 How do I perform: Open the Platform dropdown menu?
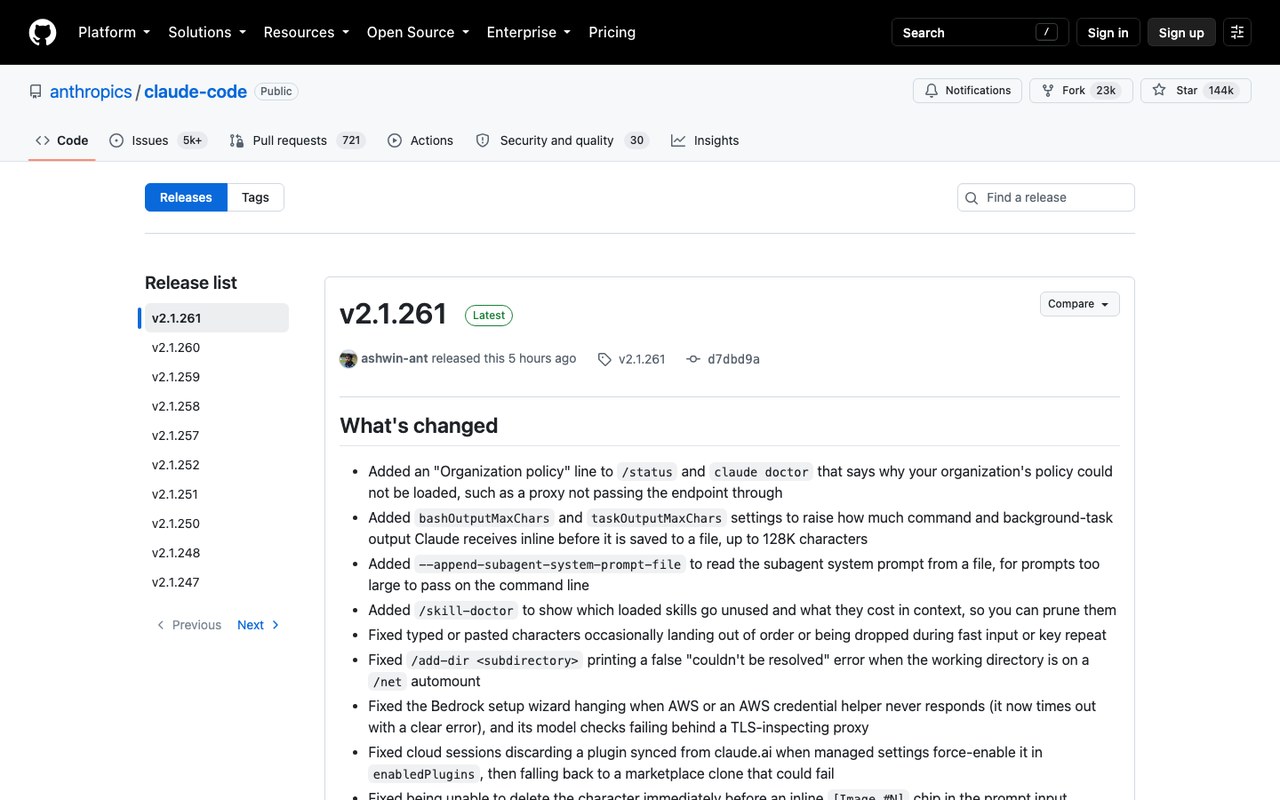click(114, 32)
